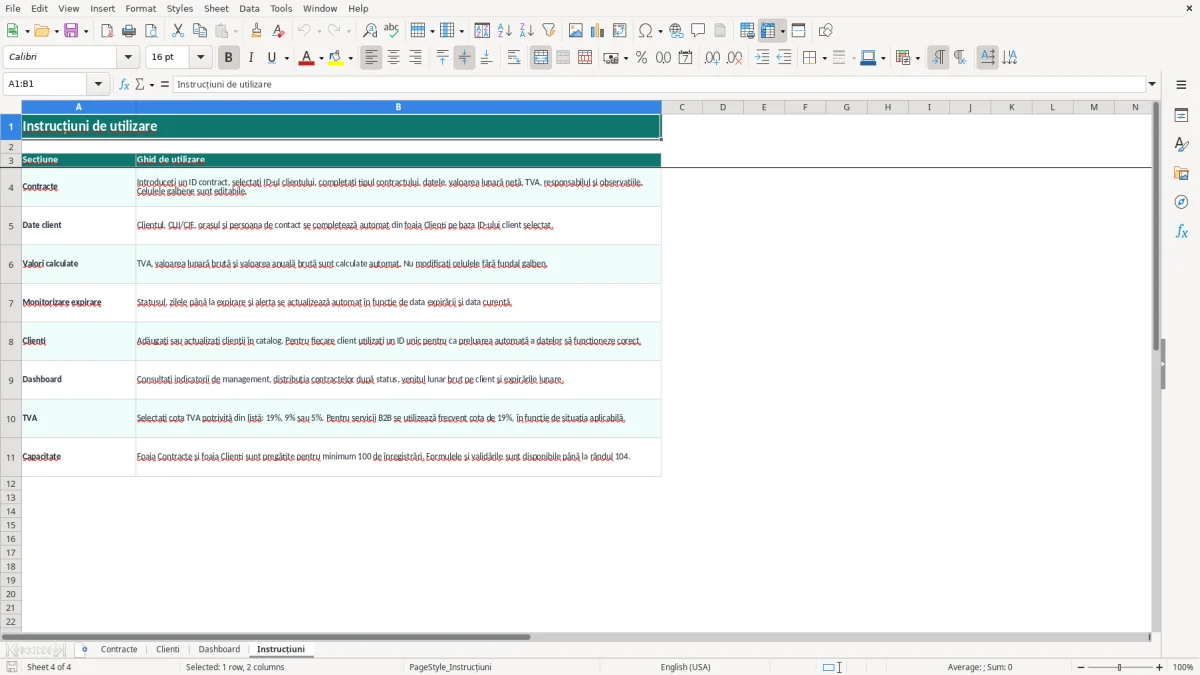This screenshot has width=1200, height=675.
Task: Cut the selection with the scissors icon
Action: coord(178,31)
